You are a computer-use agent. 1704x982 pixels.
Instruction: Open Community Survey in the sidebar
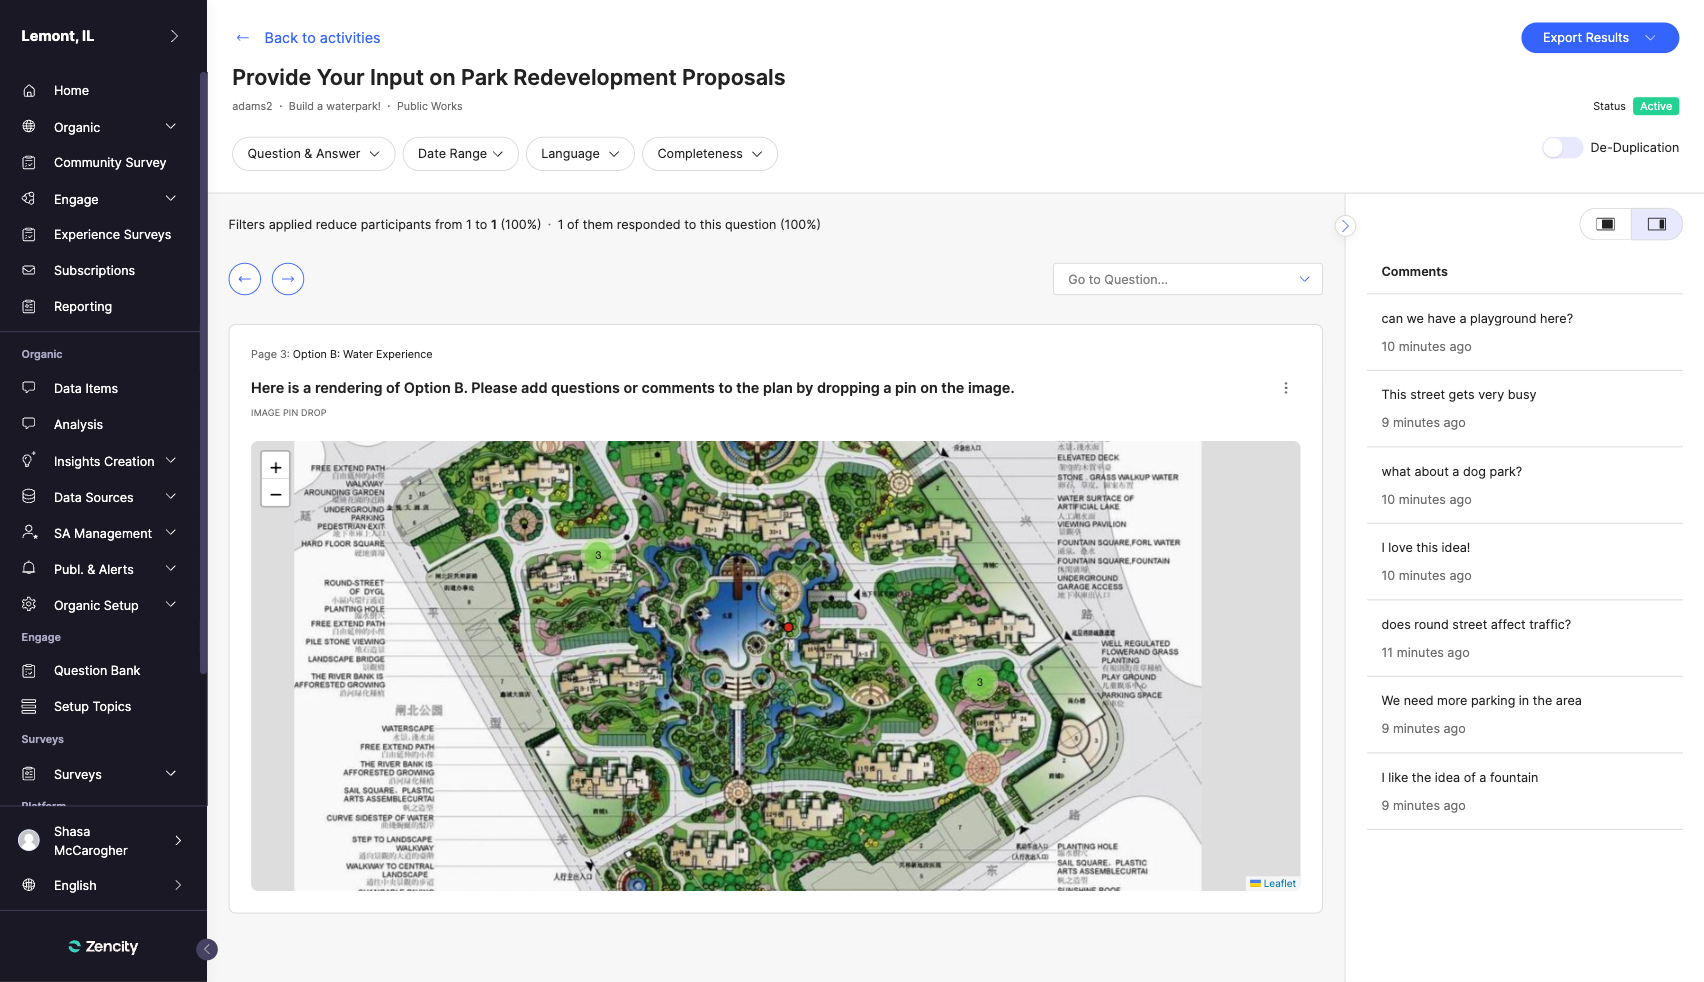(110, 163)
